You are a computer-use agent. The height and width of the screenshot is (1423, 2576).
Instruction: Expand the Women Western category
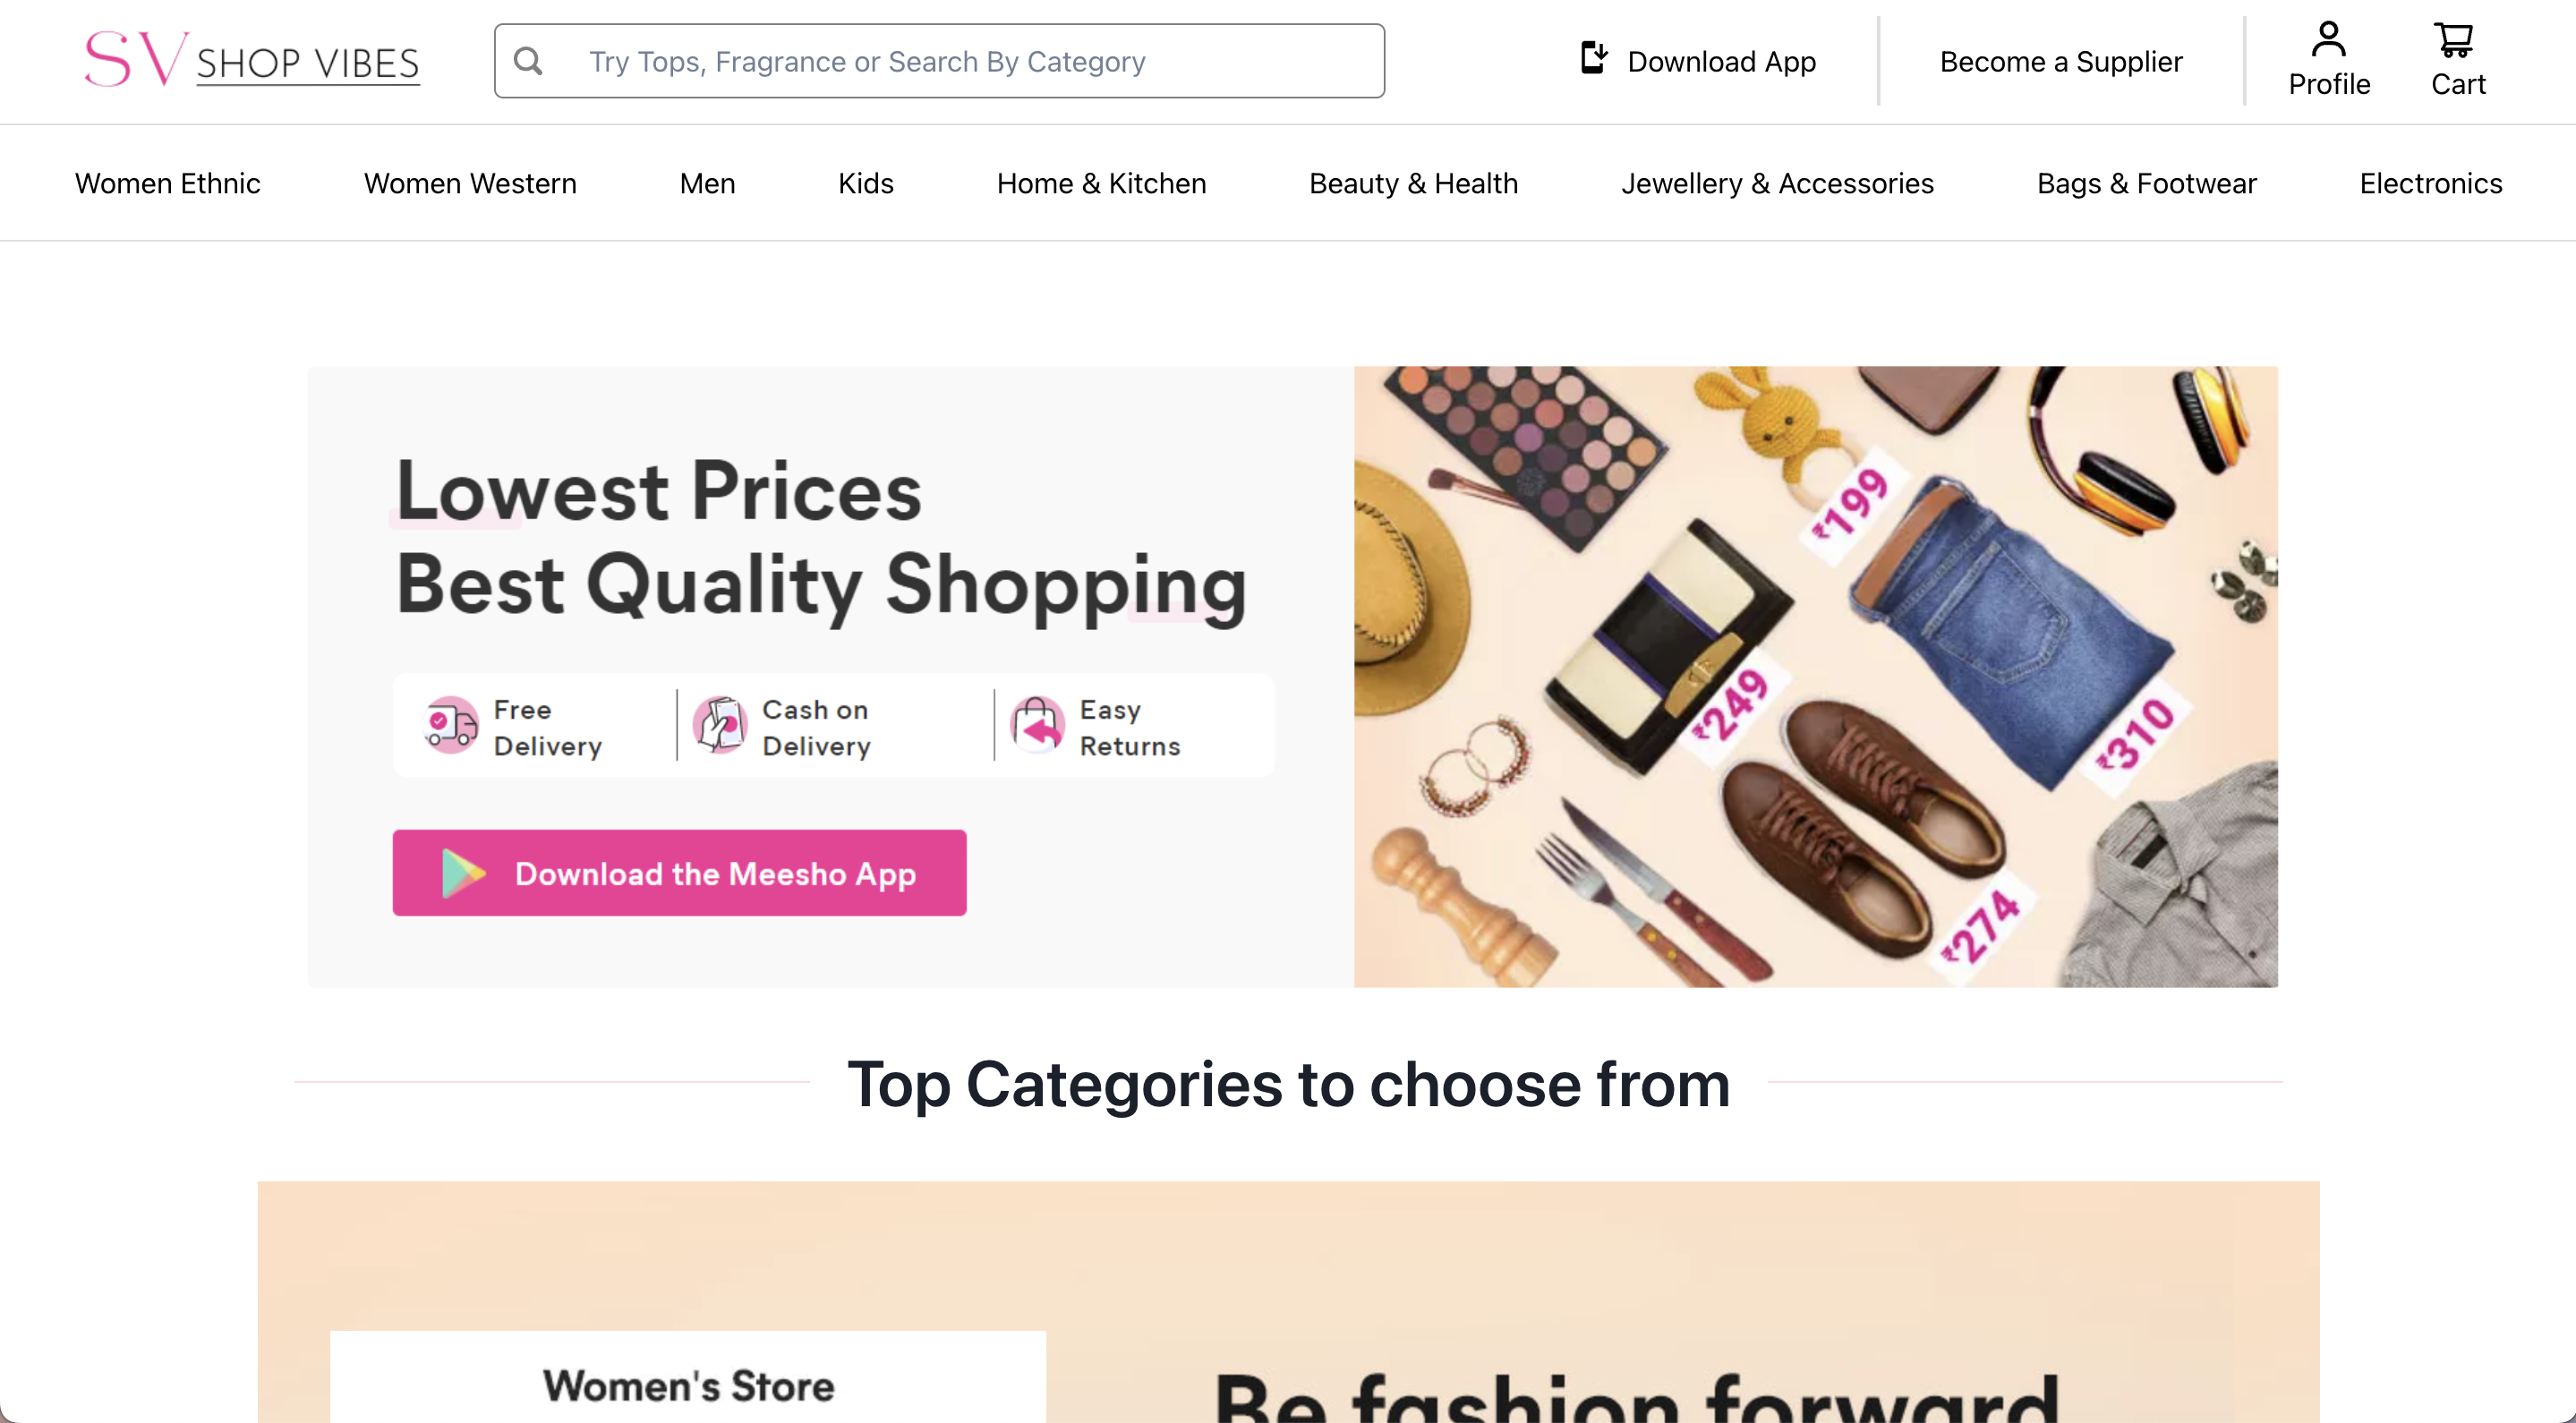tap(470, 183)
